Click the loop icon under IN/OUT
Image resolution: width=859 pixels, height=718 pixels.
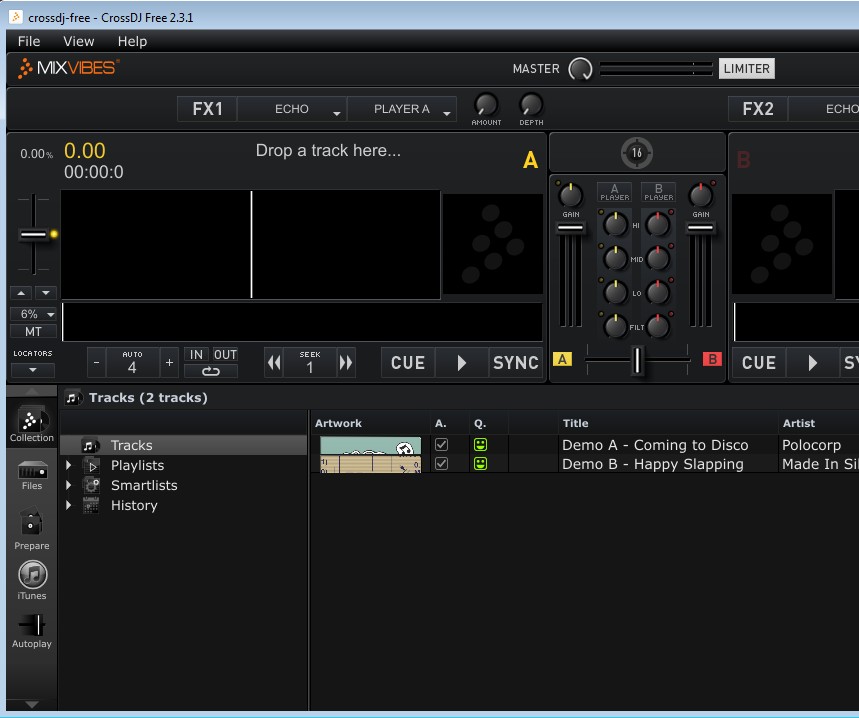[211, 371]
